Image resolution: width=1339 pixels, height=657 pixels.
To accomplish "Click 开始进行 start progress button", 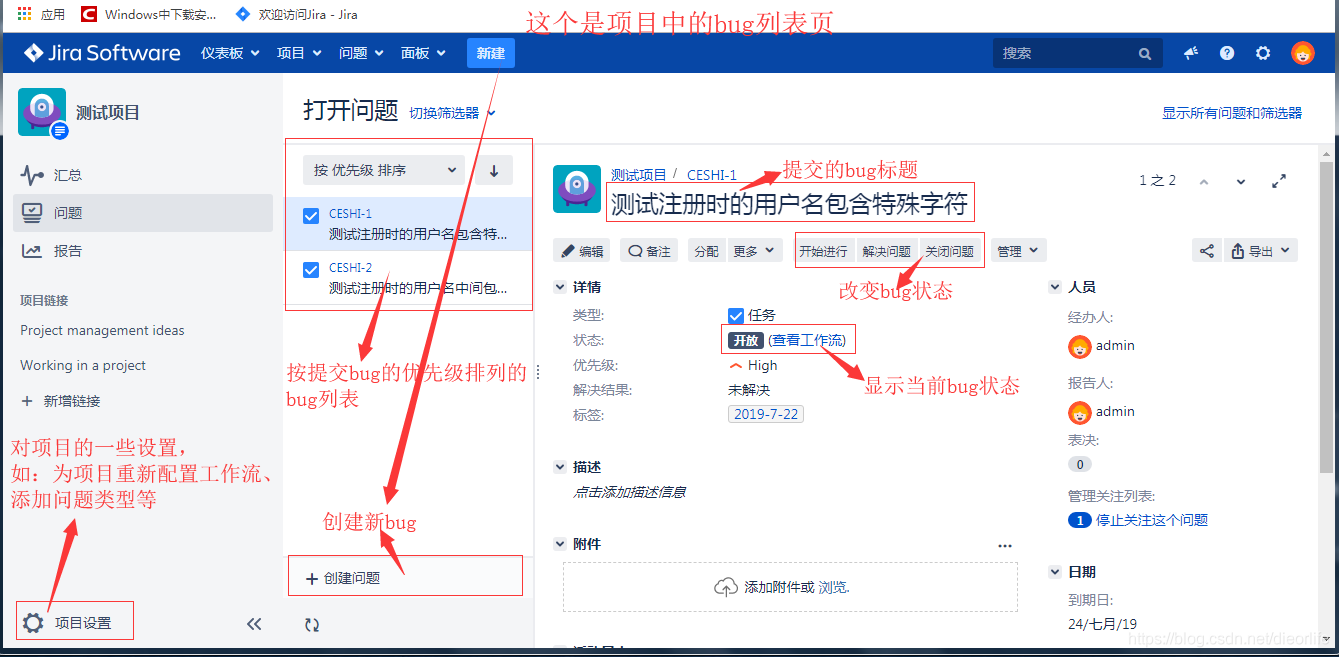I will 823,251.
